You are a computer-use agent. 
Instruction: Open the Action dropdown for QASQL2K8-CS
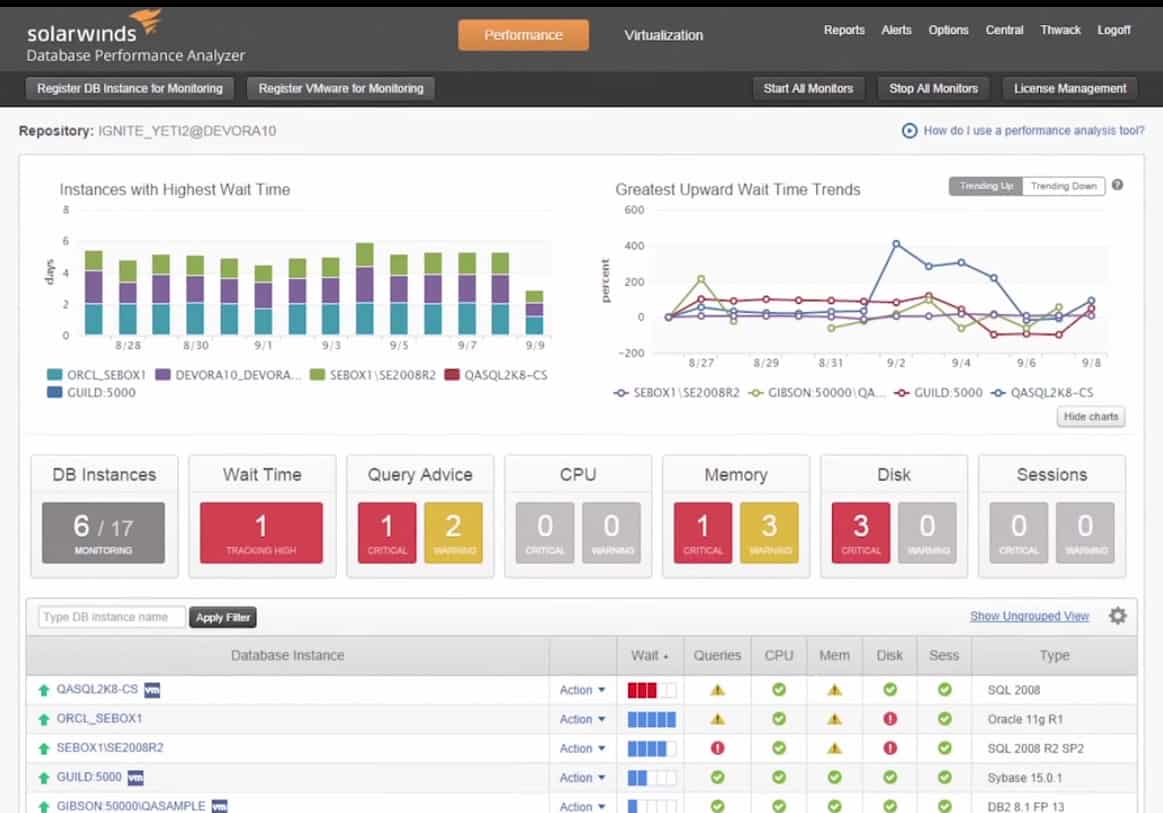coord(582,690)
